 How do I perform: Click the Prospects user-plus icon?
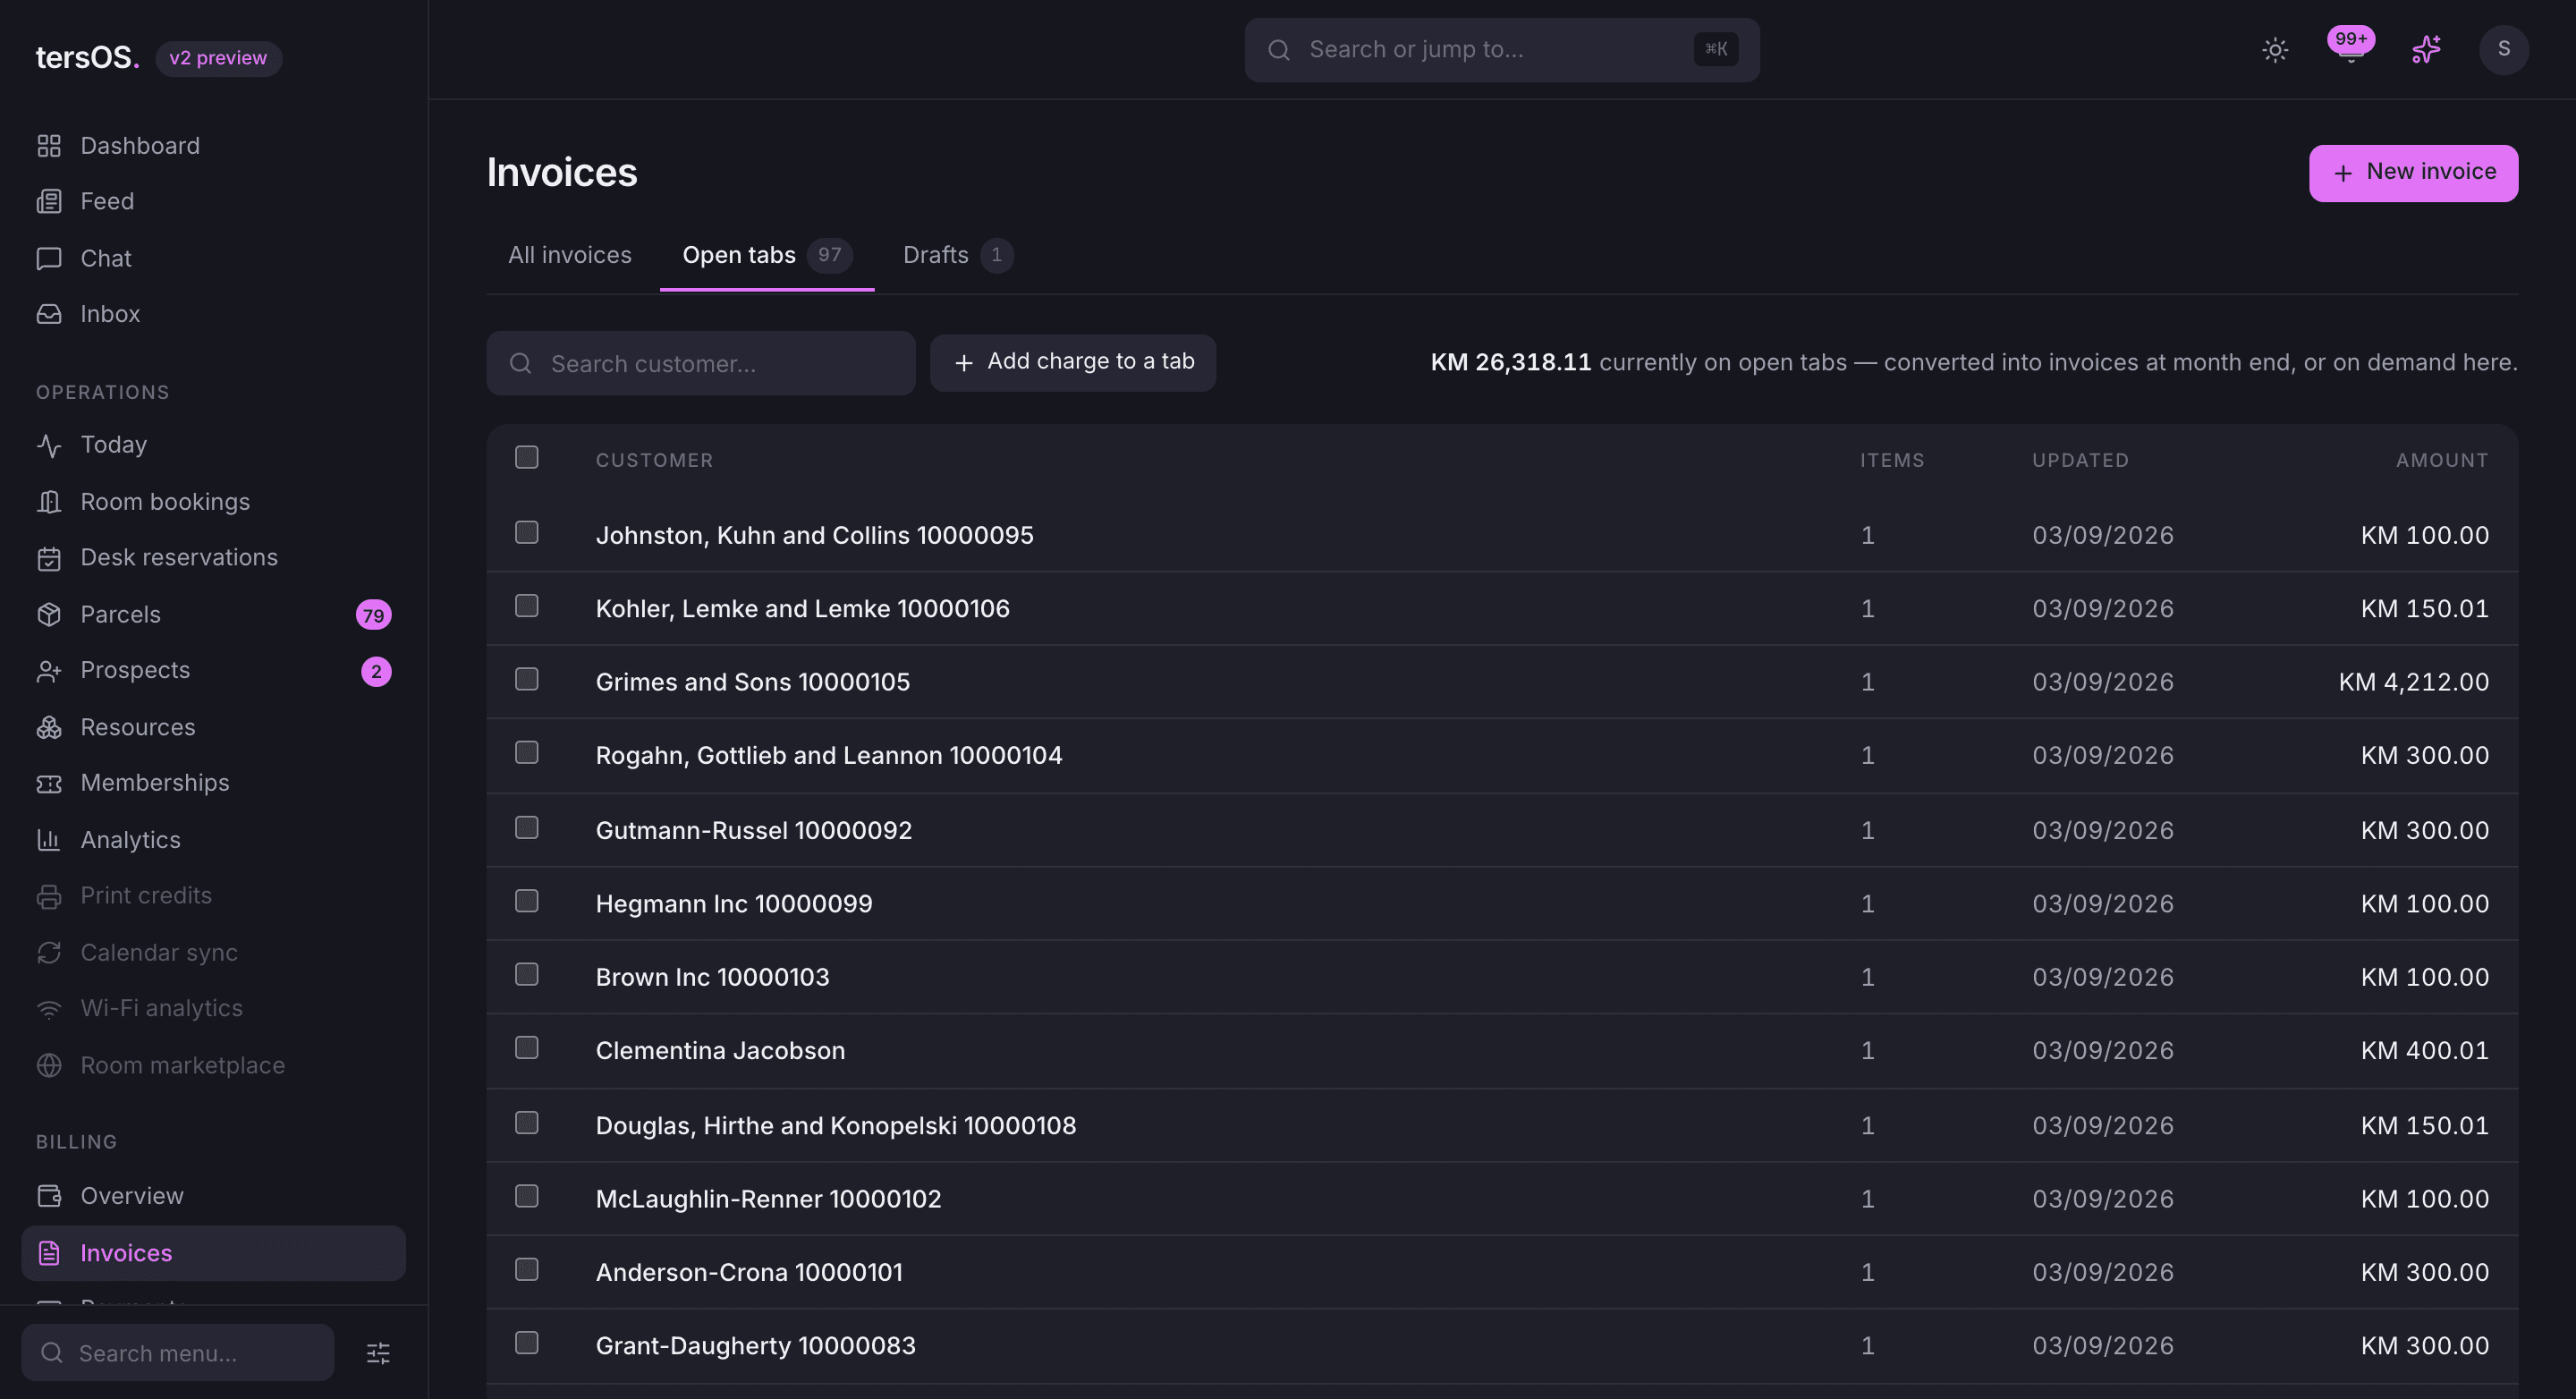pyautogui.click(x=49, y=671)
